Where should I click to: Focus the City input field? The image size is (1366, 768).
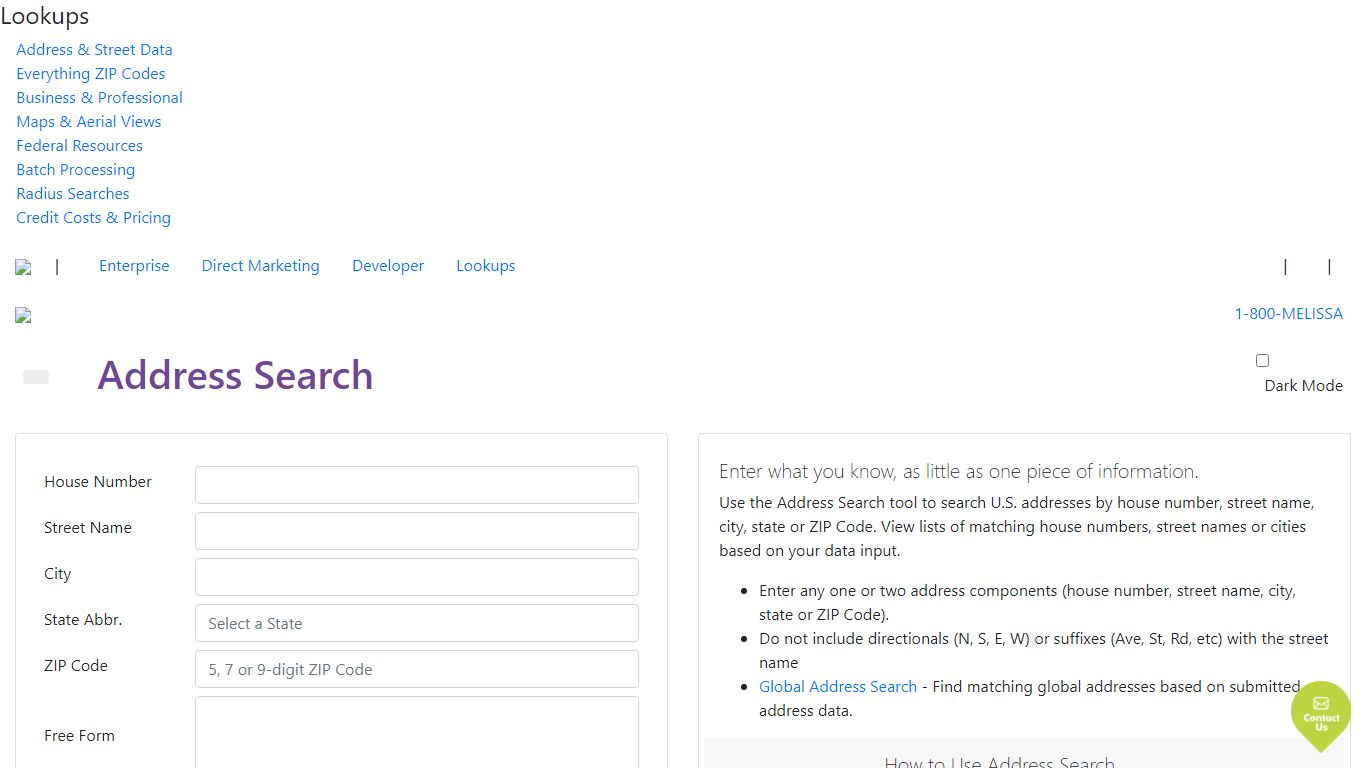(x=417, y=577)
